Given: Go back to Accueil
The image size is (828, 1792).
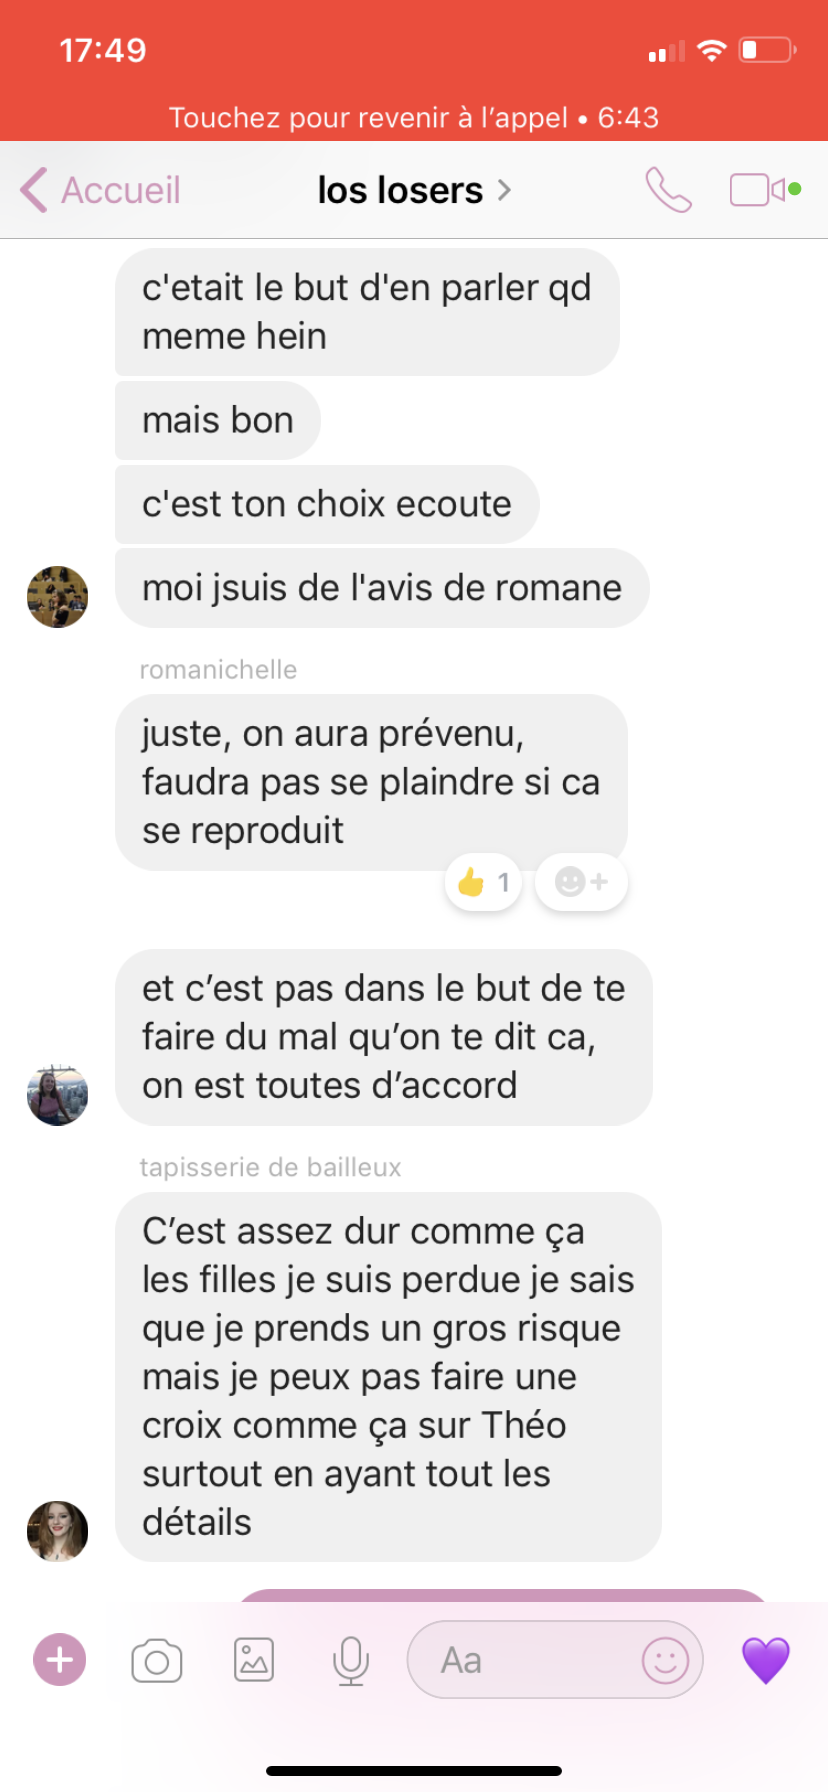Looking at the screenshot, I should click(x=100, y=189).
